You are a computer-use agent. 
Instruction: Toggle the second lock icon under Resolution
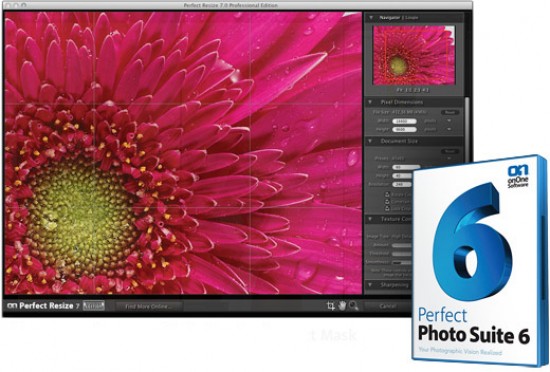(387, 201)
